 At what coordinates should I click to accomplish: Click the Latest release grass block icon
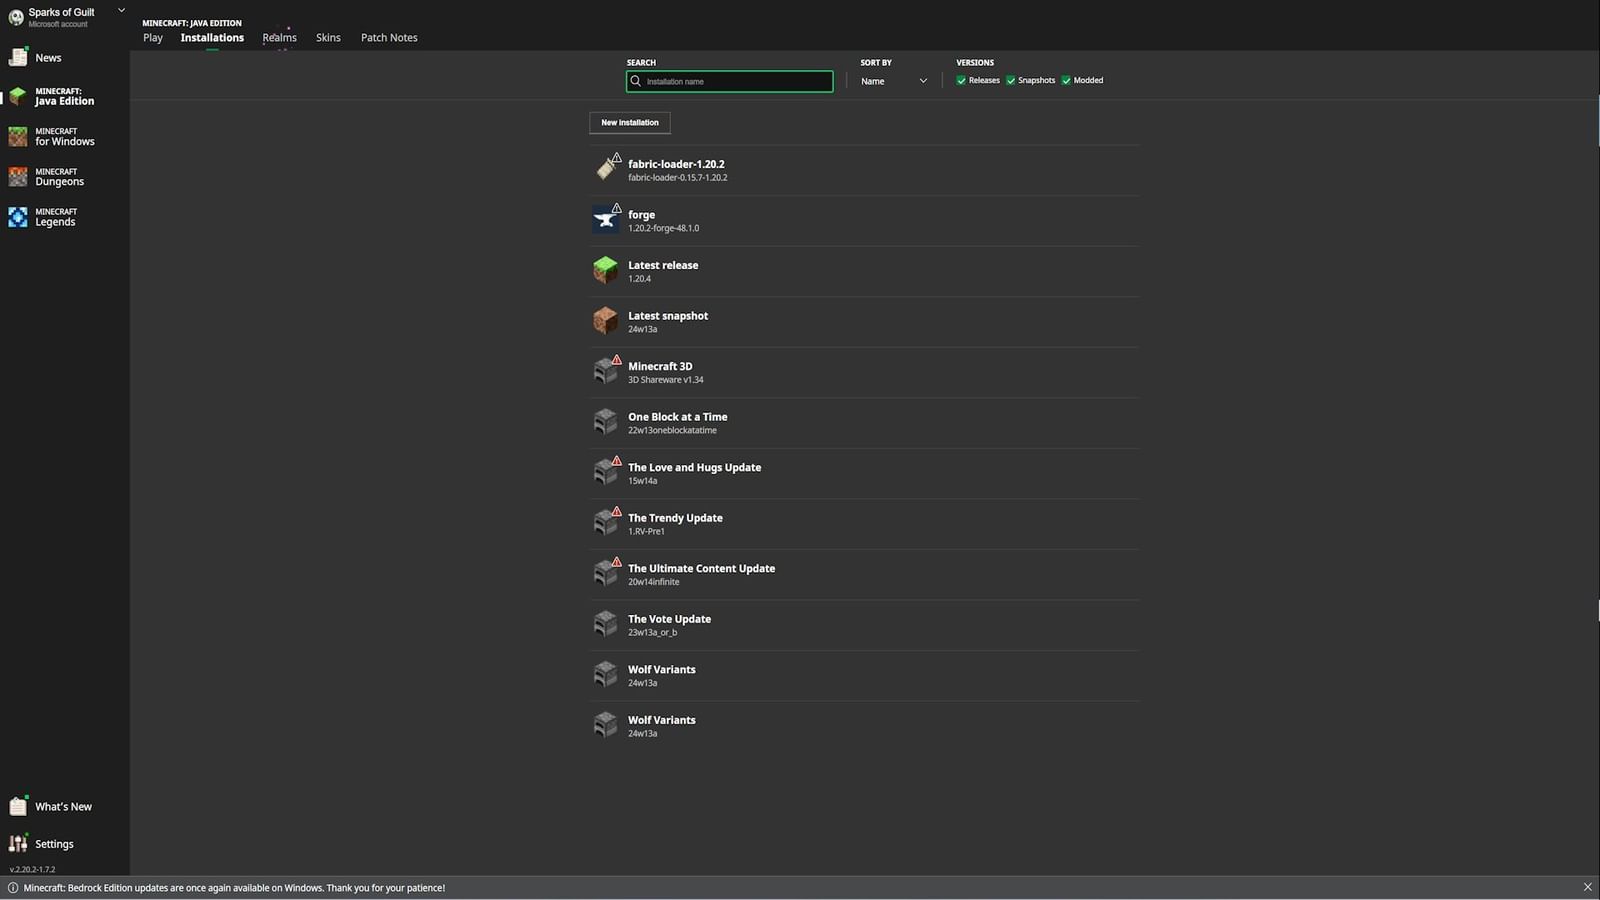(x=605, y=270)
